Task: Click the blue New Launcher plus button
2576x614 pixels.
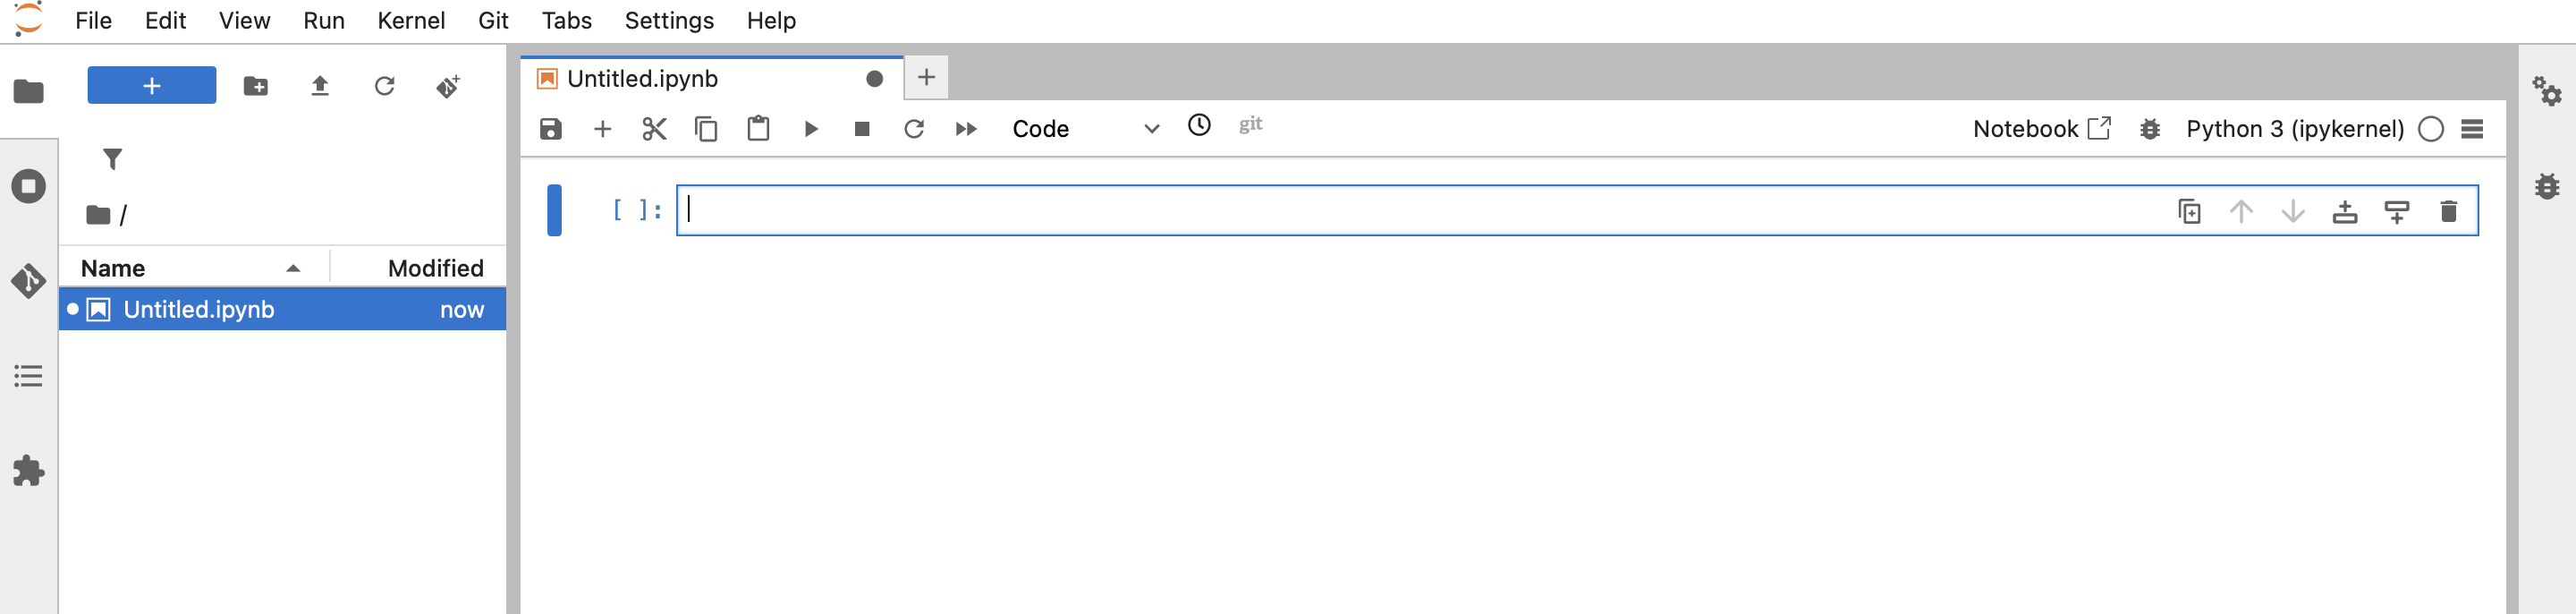Action: coord(151,86)
